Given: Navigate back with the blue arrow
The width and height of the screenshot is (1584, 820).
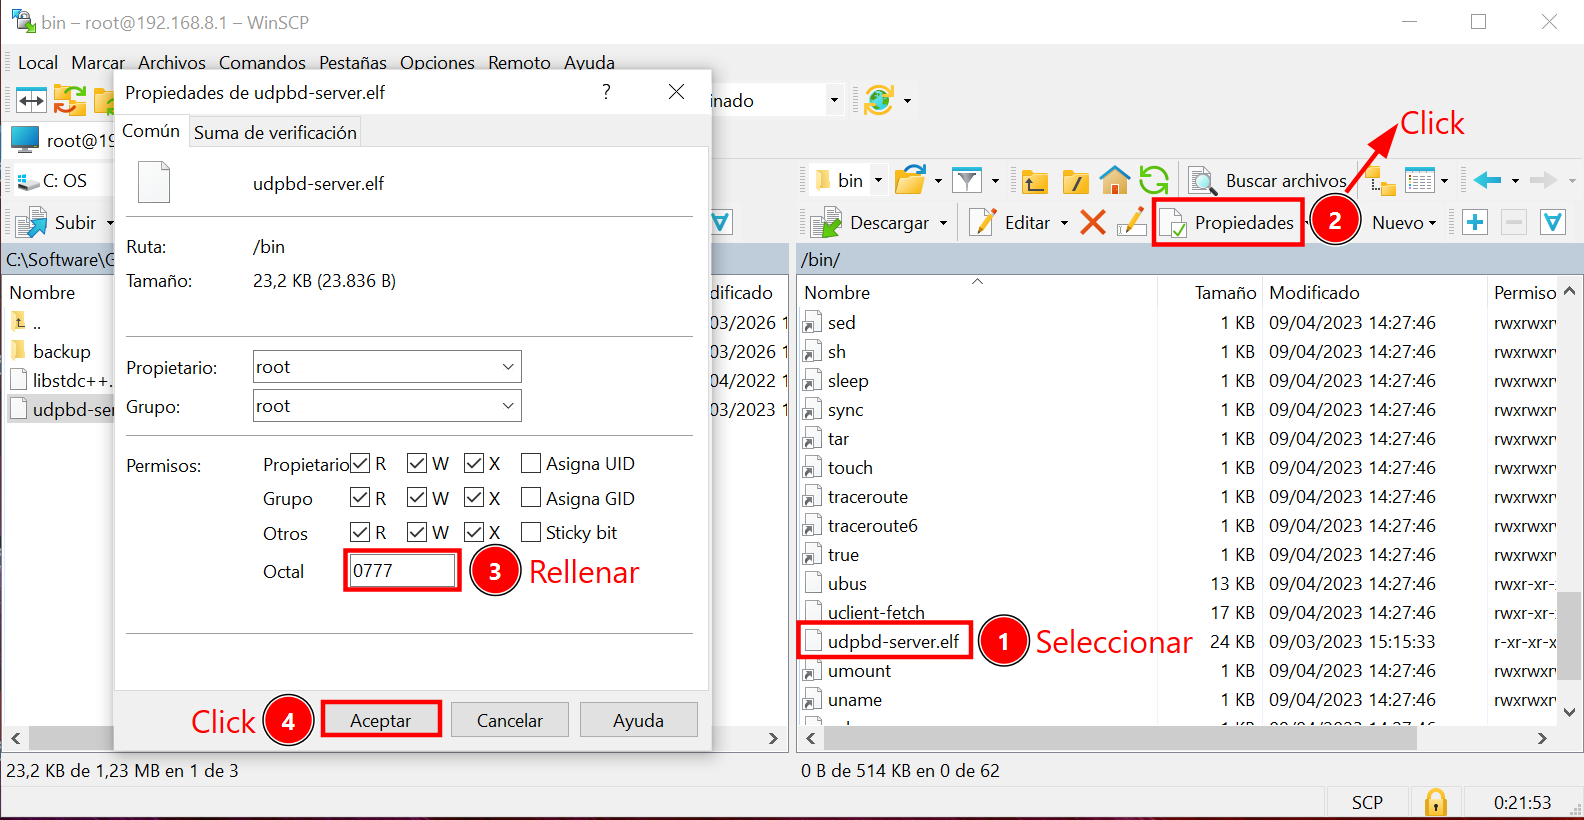Looking at the screenshot, I should (x=1487, y=181).
